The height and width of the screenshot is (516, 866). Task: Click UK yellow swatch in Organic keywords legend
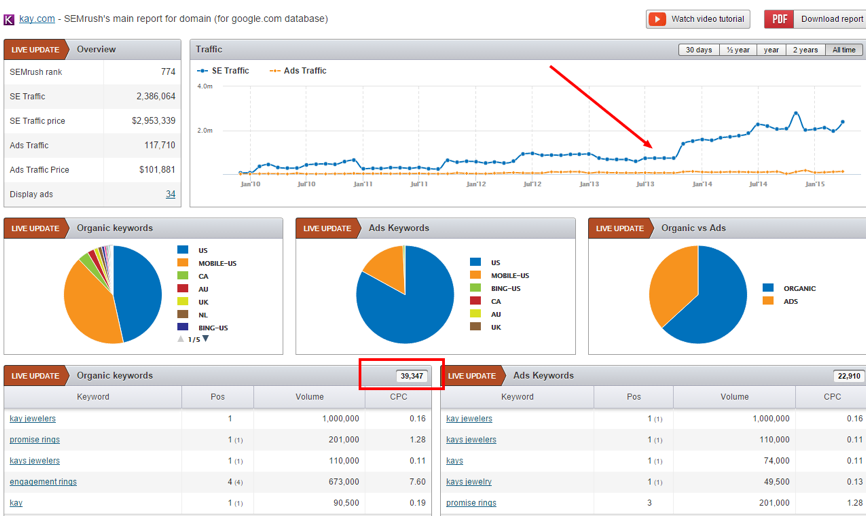[x=183, y=302]
